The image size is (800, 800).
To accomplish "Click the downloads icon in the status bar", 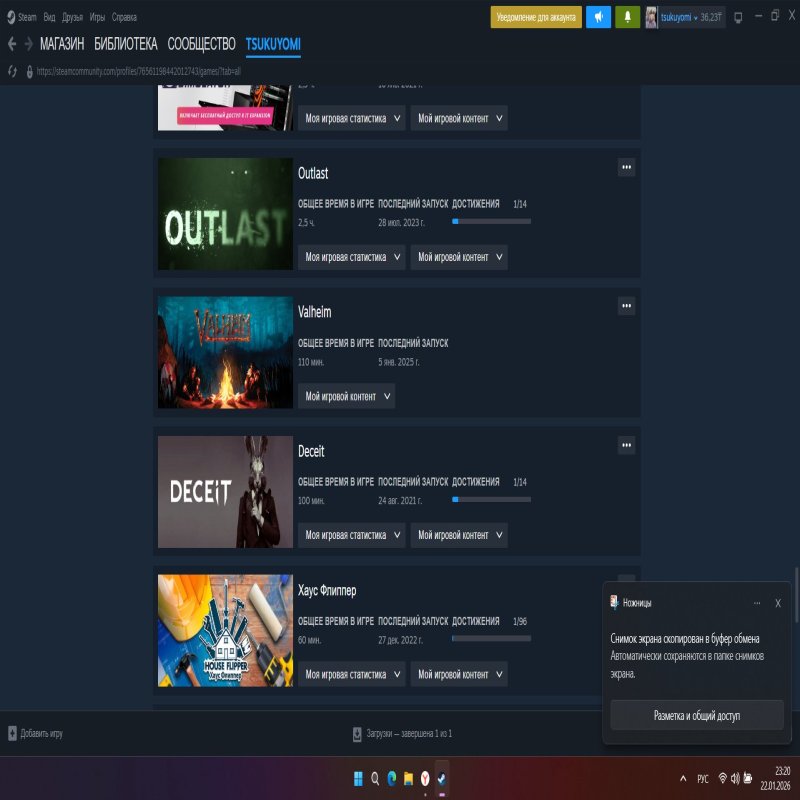I will (357, 733).
